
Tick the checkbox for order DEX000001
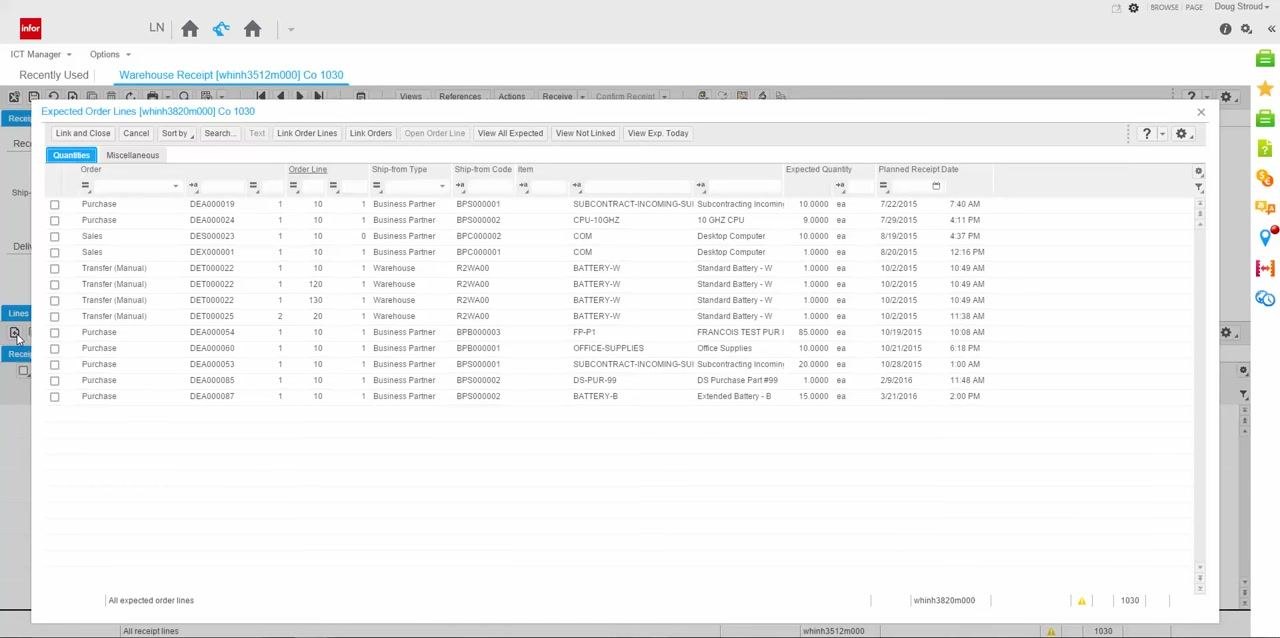(x=55, y=252)
